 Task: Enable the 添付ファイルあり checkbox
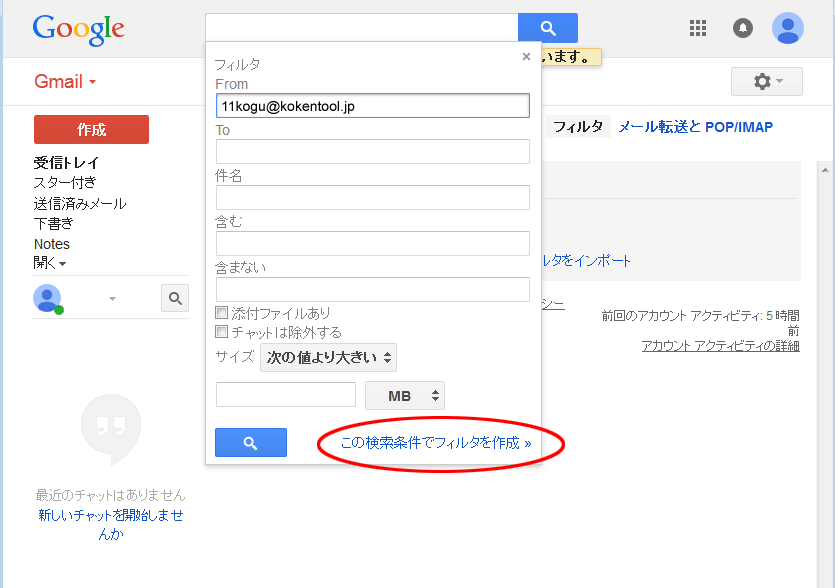click(x=222, y=314)
